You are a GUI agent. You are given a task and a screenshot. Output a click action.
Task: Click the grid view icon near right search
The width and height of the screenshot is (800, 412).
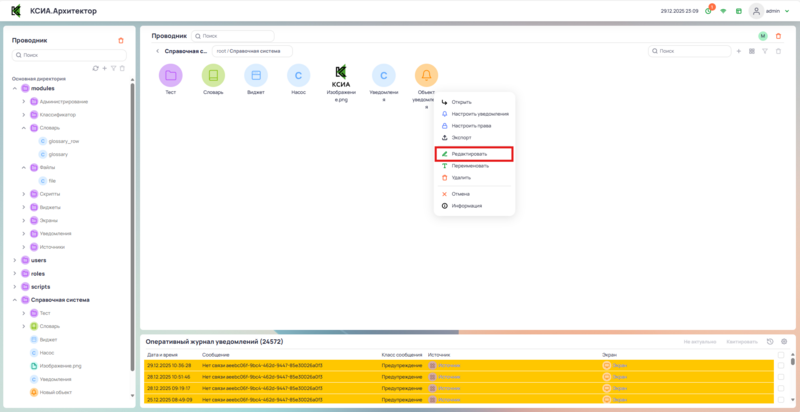point(751,50)
